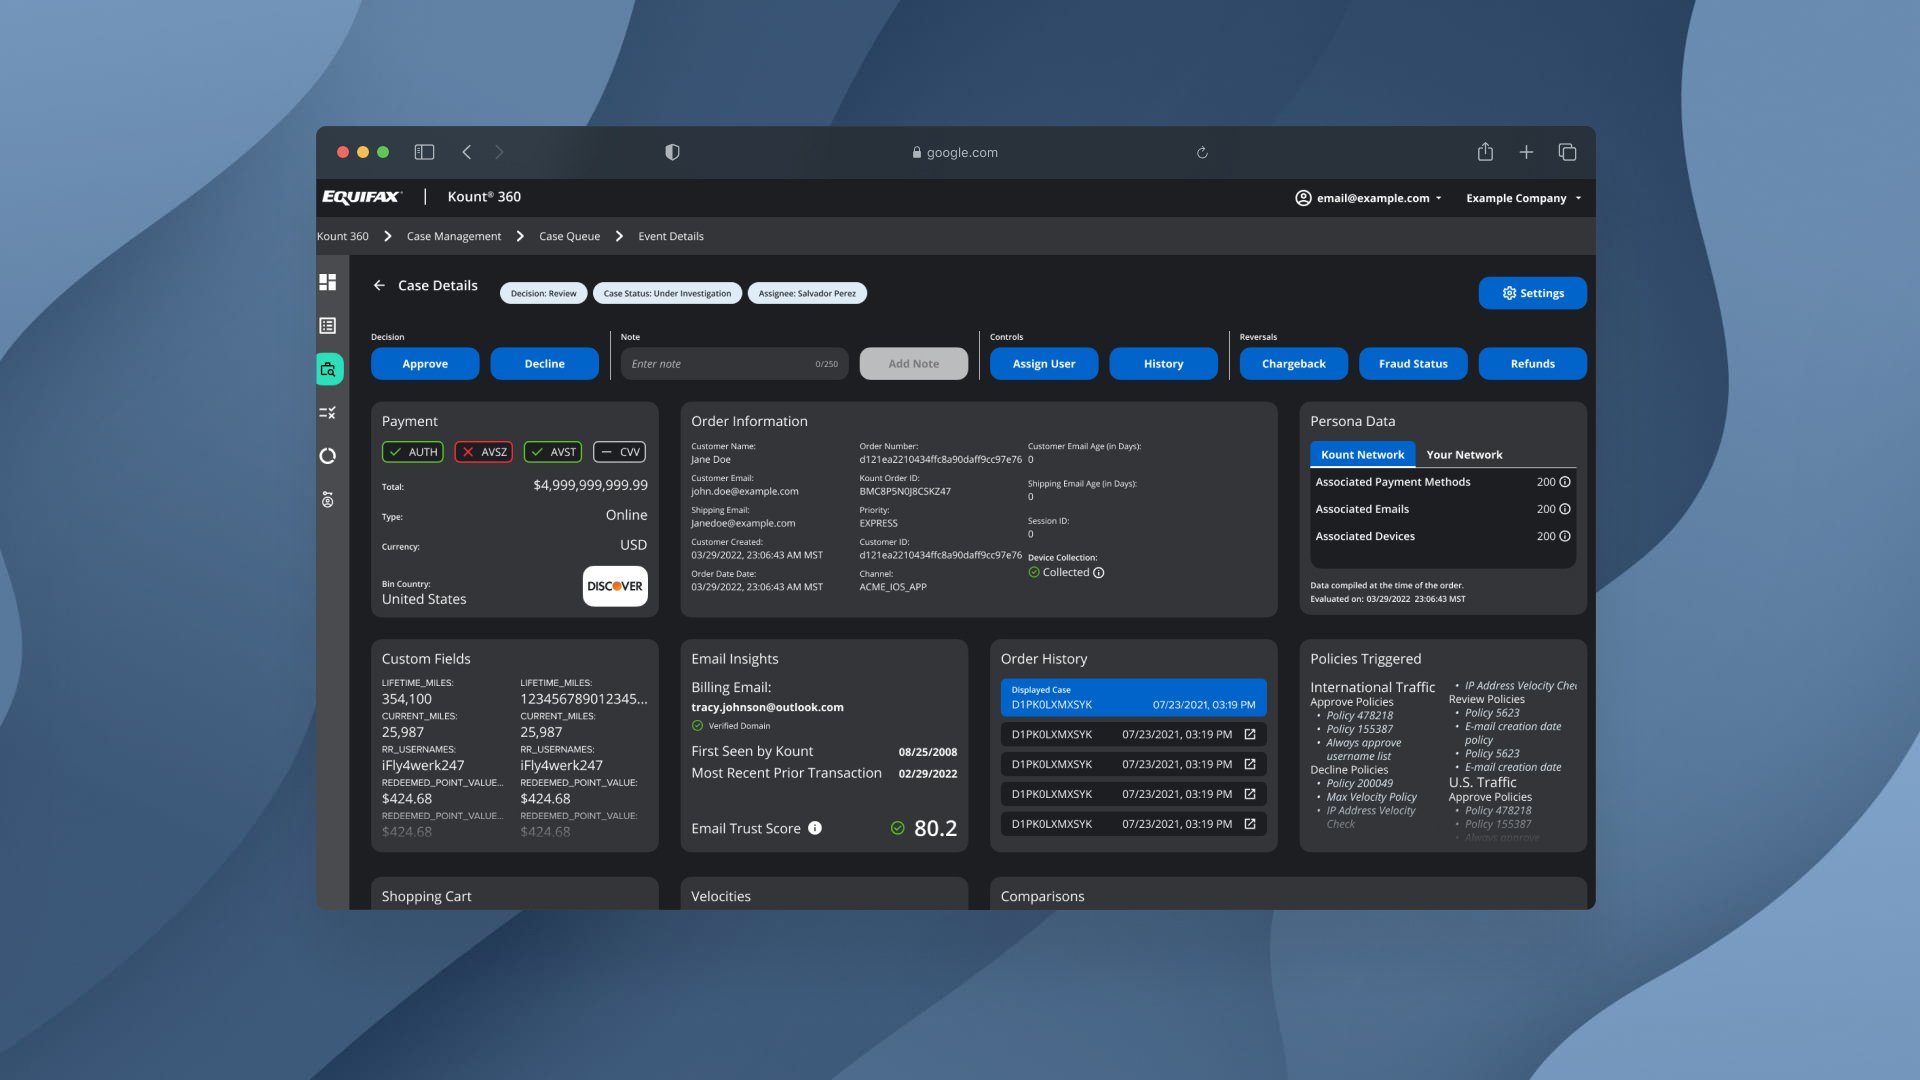Go to Case Queue breadcrumb

coord(569,236)
